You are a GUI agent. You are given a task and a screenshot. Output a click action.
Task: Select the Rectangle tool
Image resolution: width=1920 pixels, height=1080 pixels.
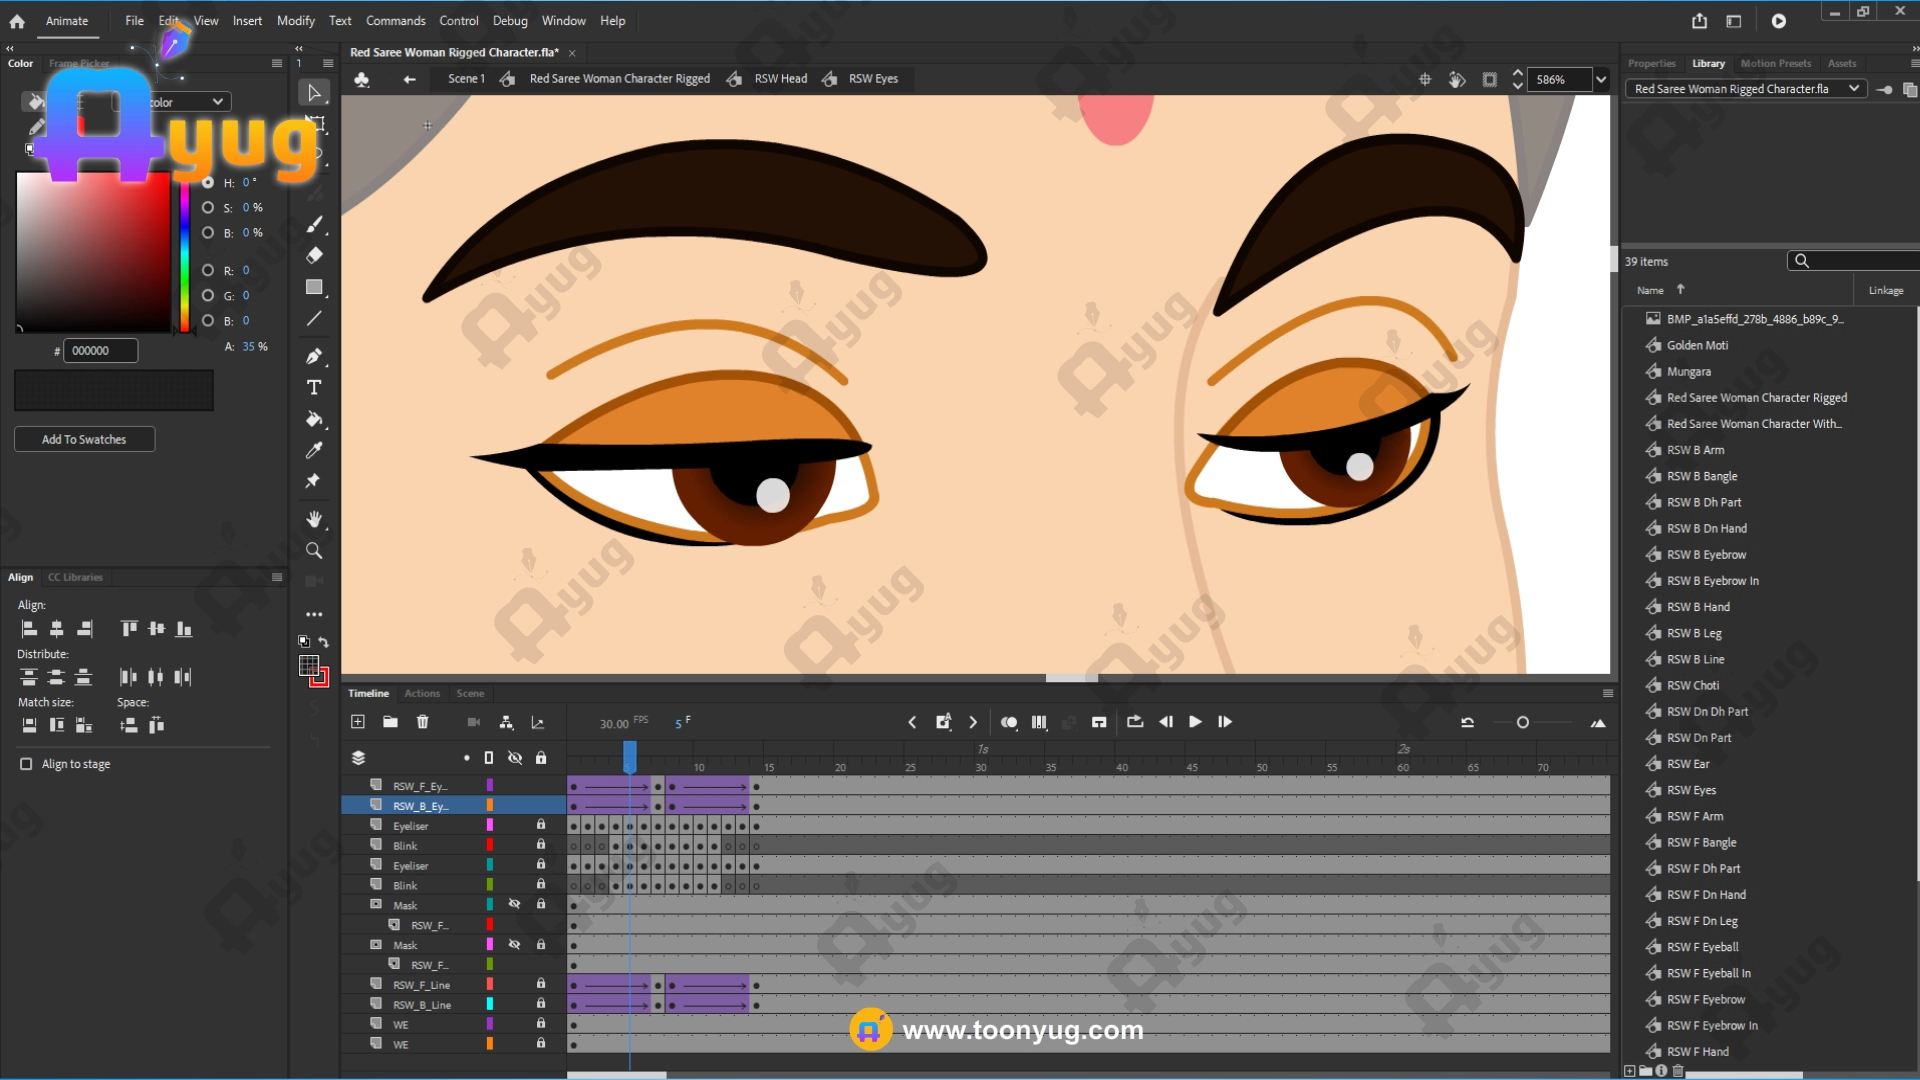pyautogui.click(x=314, y=287)
